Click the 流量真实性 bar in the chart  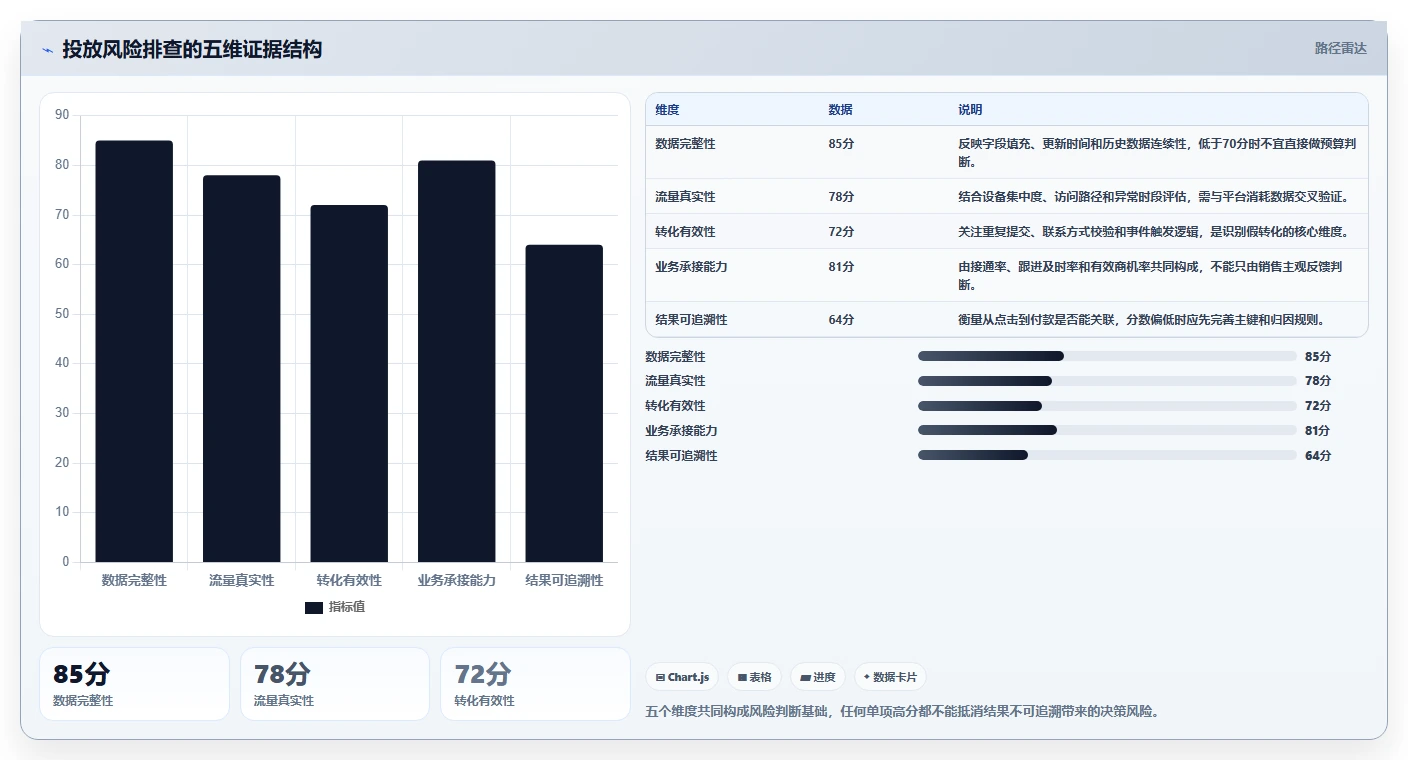(x=241, y=369)
